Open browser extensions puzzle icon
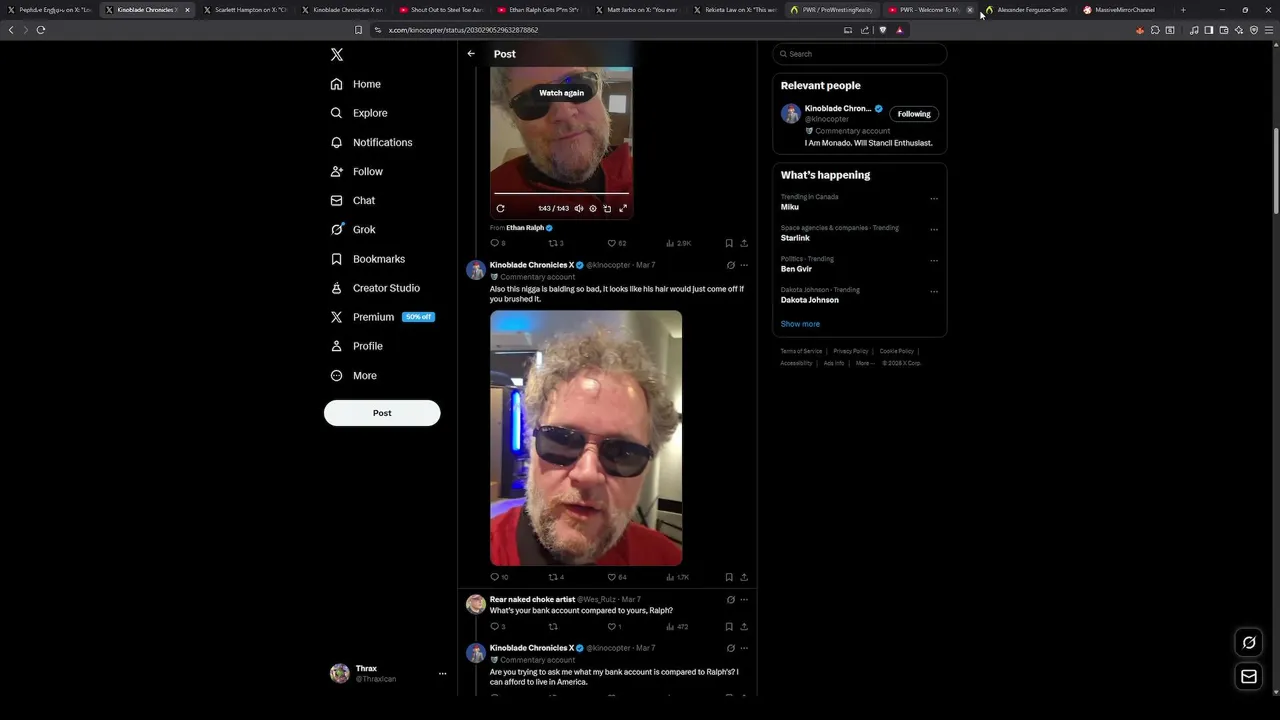 click(1155, 30)
